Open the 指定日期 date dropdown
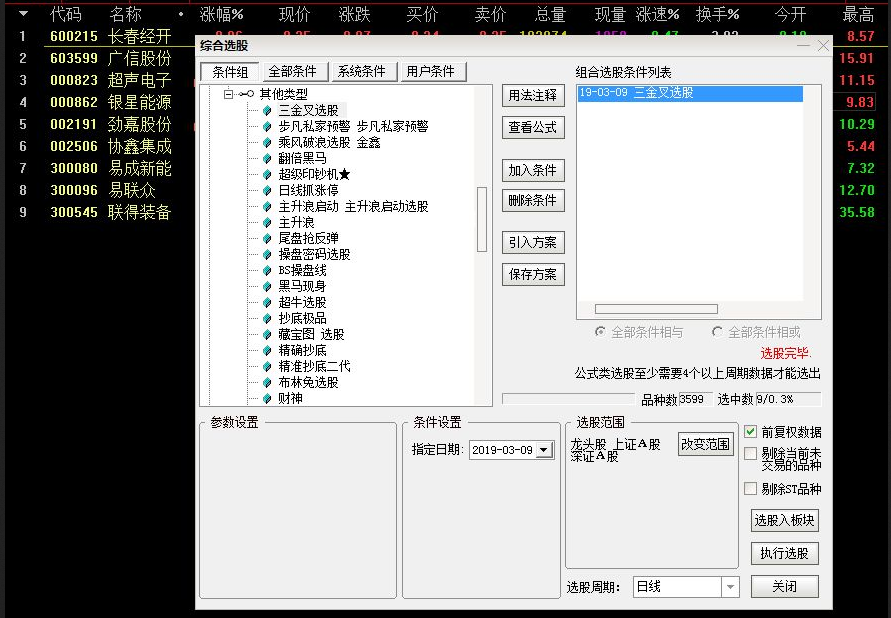This screenshot has width=891, height=618. (544, 450)
